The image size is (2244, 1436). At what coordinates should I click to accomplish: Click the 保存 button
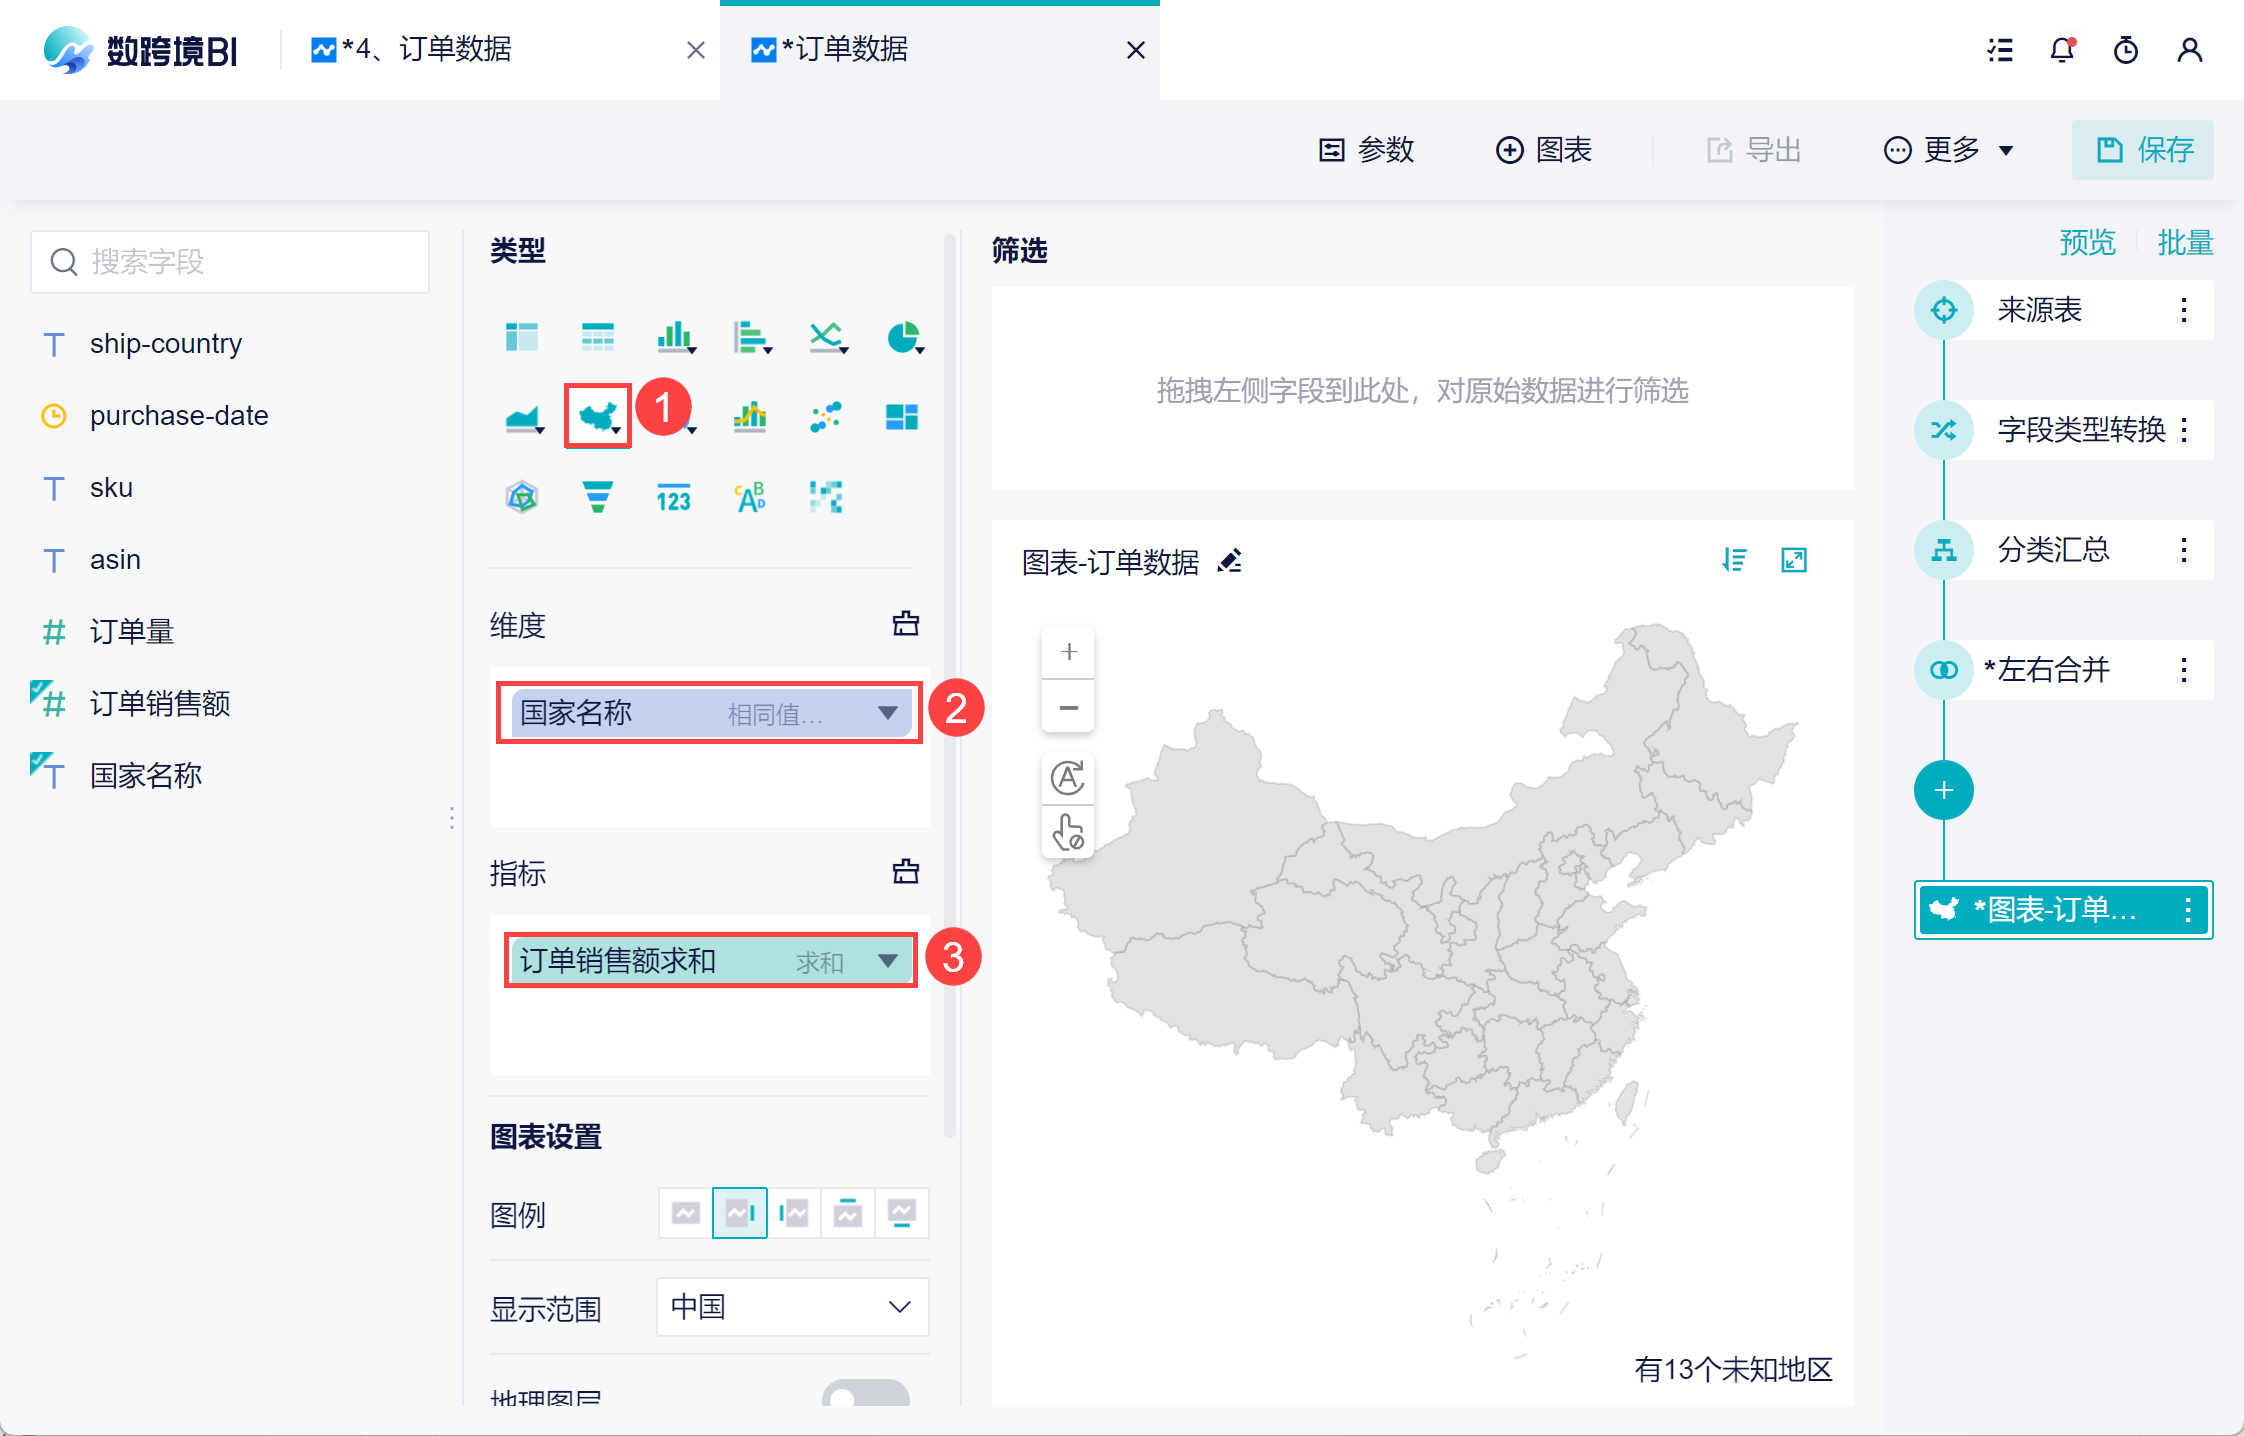pyautogui.click(x=2143, y=150)
